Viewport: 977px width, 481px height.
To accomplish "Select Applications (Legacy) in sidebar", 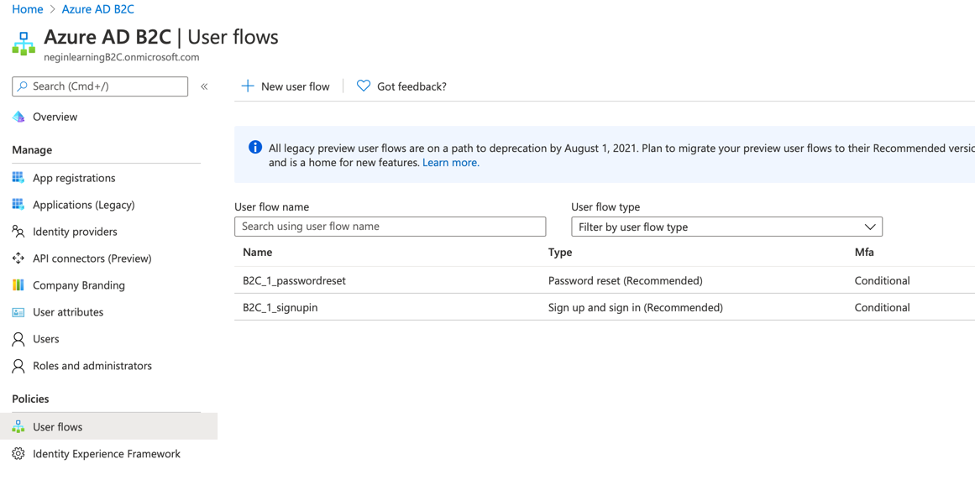I will pos(83,205).
